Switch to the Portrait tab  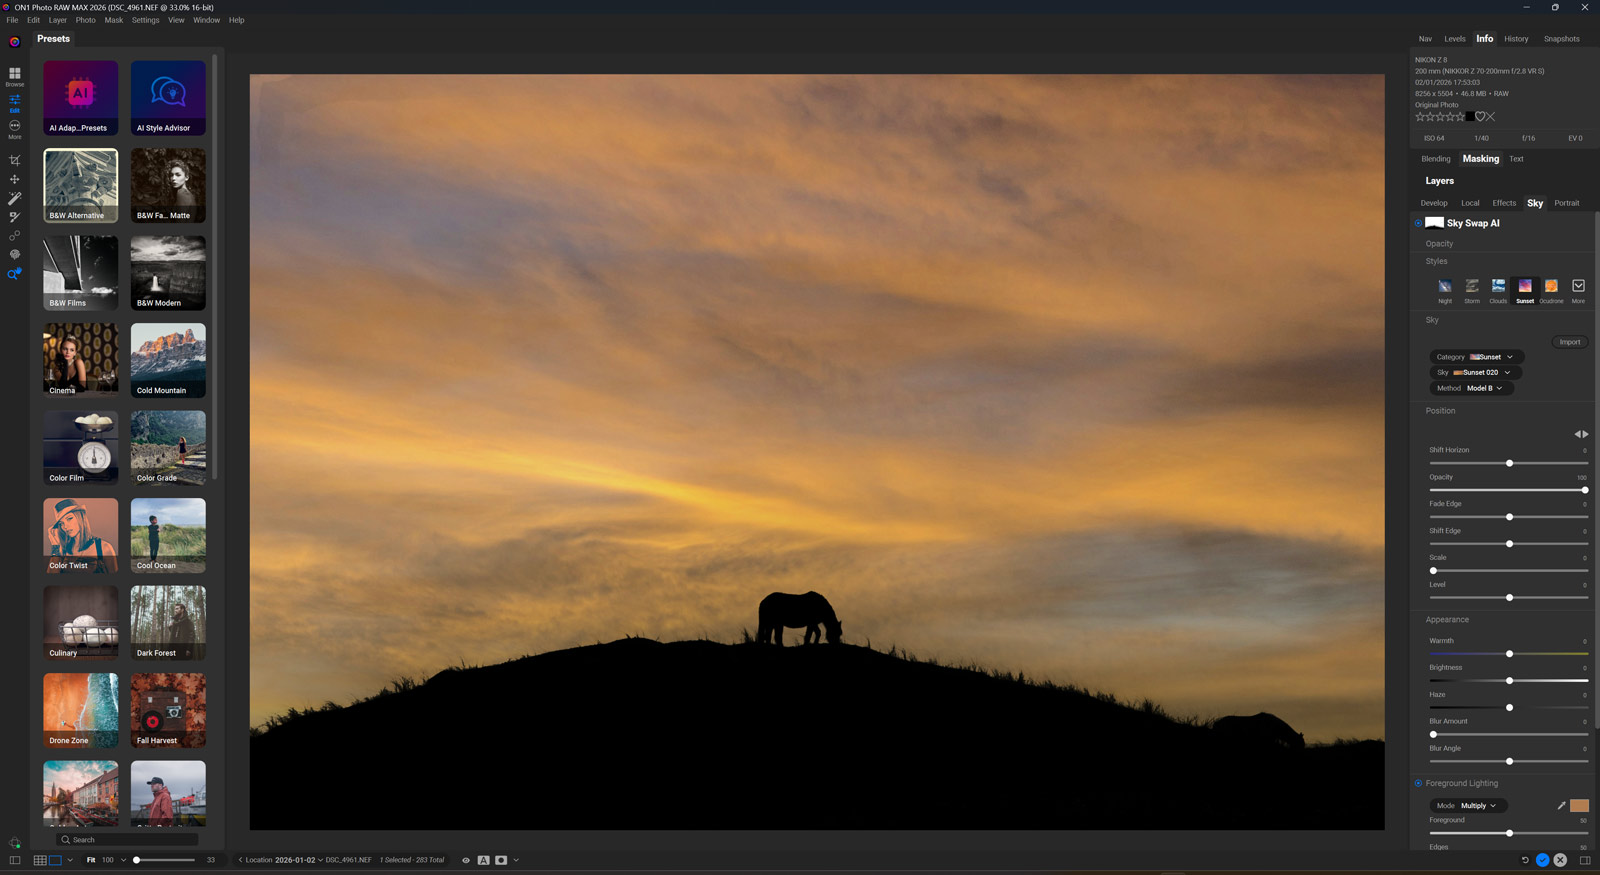click(x=1567, y=203)
